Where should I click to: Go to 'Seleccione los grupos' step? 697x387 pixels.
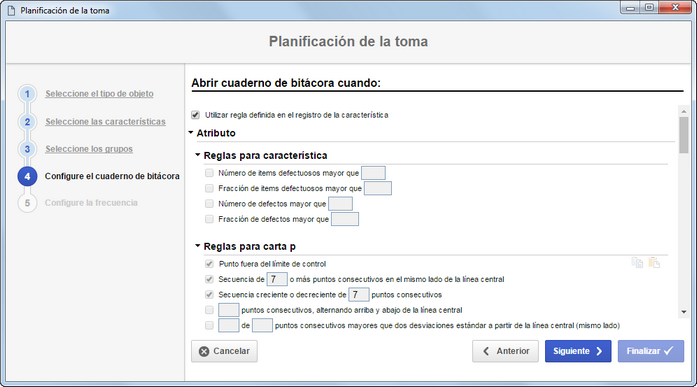point(89,149)
